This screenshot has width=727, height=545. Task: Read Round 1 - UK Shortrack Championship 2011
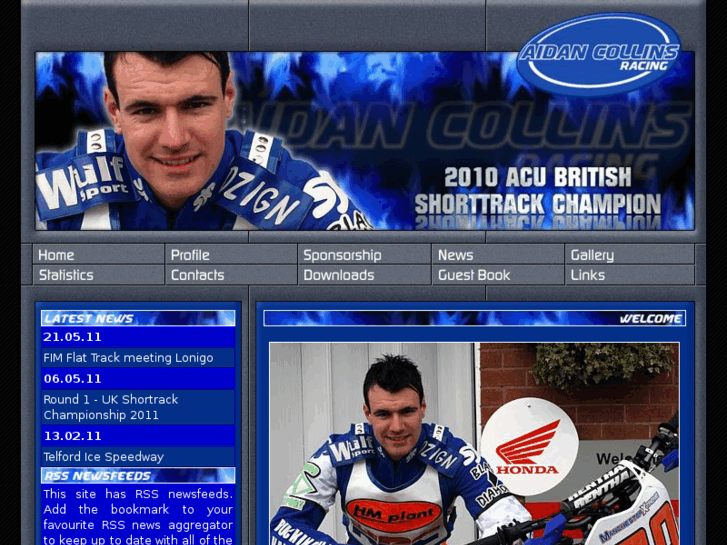click(x=111, y=407)
